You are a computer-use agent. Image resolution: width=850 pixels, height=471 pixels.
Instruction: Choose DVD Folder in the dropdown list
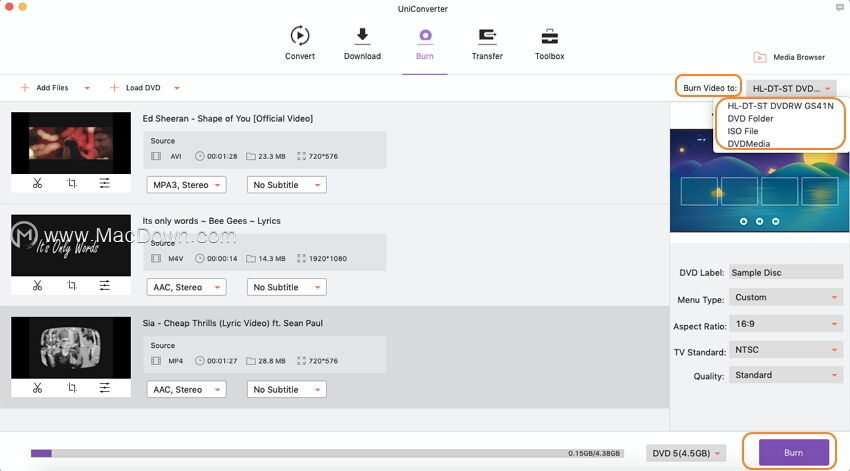point(750,119)
